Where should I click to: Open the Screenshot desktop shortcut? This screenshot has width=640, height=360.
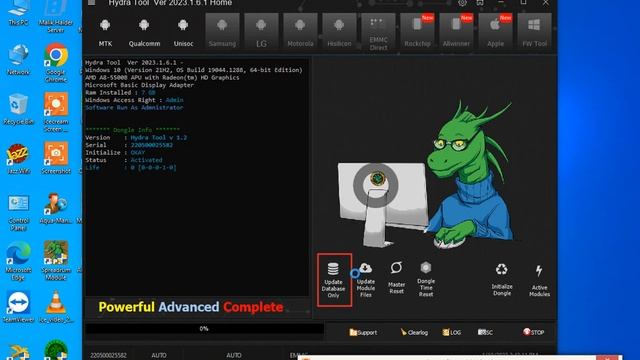(56, 158)
